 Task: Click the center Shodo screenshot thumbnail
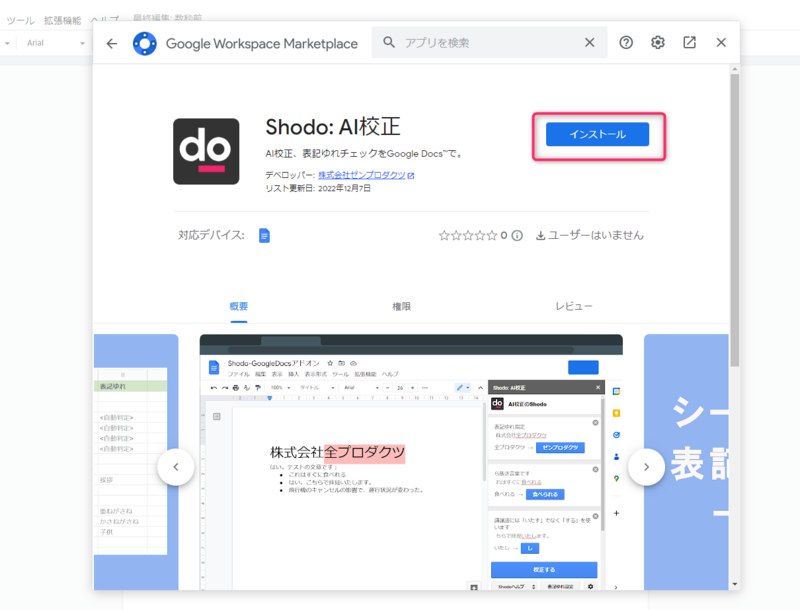411,462
